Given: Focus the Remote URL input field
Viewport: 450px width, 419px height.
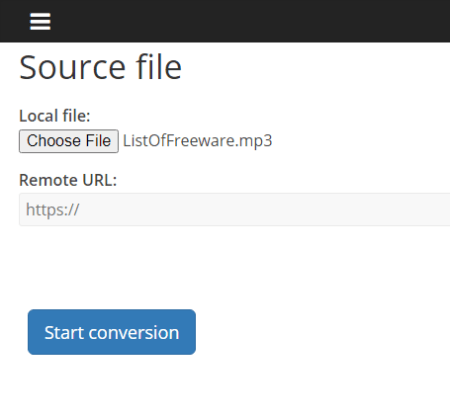Looking at the screenshot, I should [234, 209].
